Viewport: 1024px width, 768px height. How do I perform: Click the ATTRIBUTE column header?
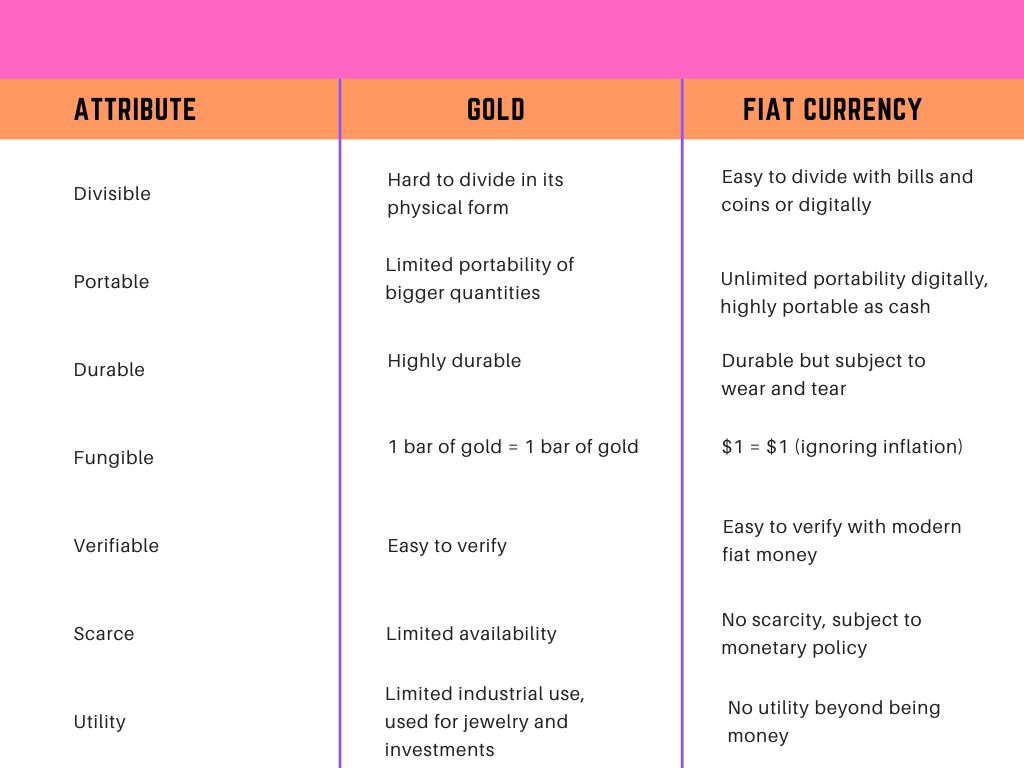point(135,109)
